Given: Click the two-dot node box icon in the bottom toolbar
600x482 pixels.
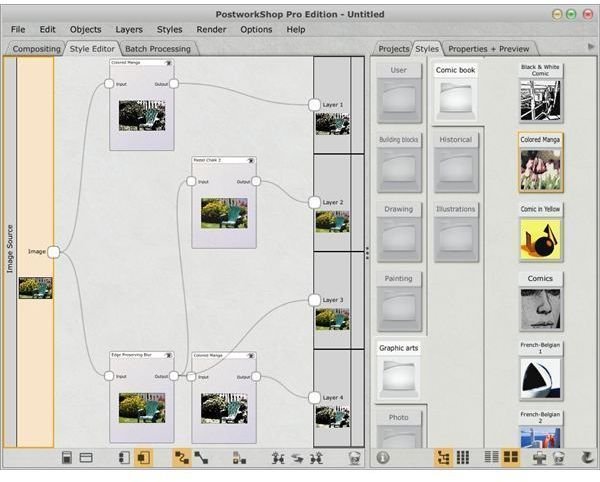Looking at the screenshot, I should click(124, 458).
